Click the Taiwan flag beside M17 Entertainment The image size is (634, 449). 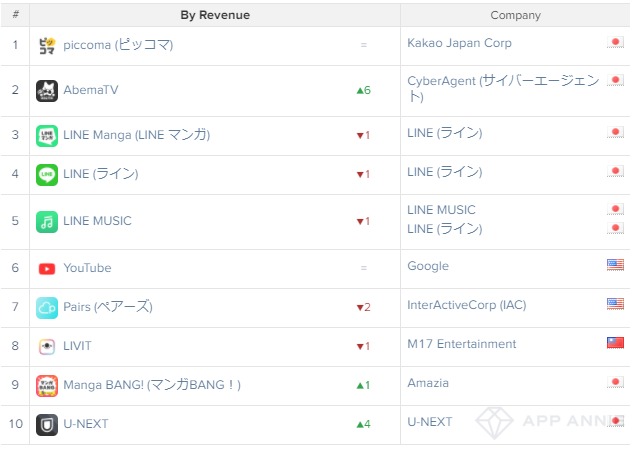(x=615, y=343)
